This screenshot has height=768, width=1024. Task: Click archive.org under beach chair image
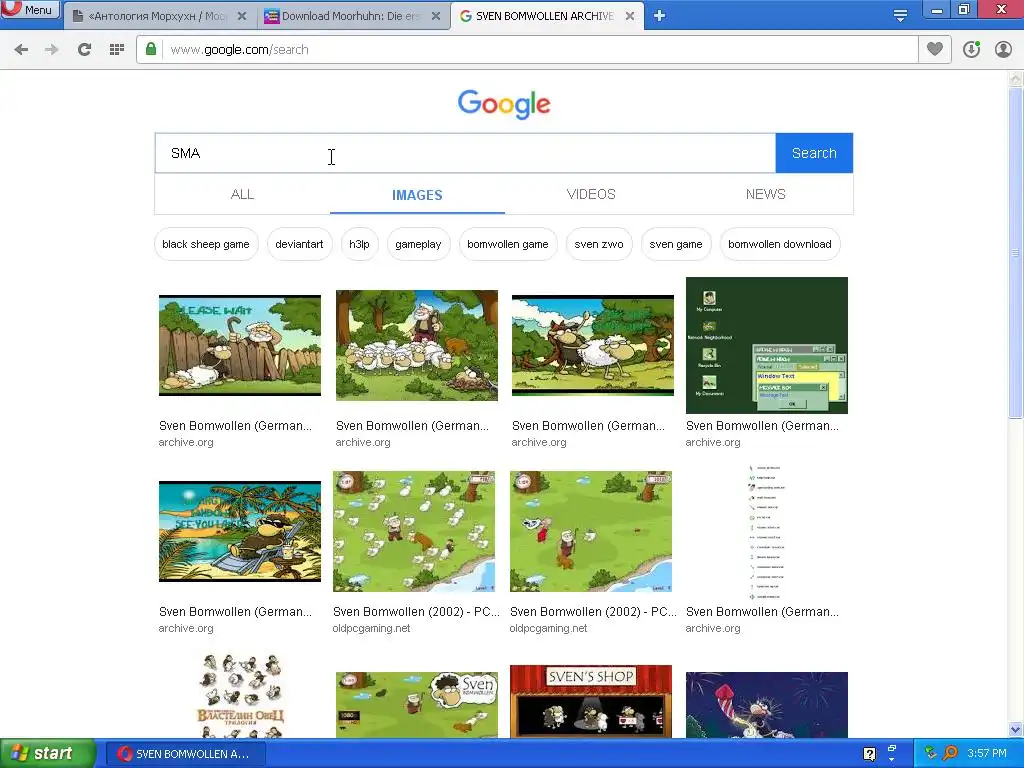(x=186, y=628)
